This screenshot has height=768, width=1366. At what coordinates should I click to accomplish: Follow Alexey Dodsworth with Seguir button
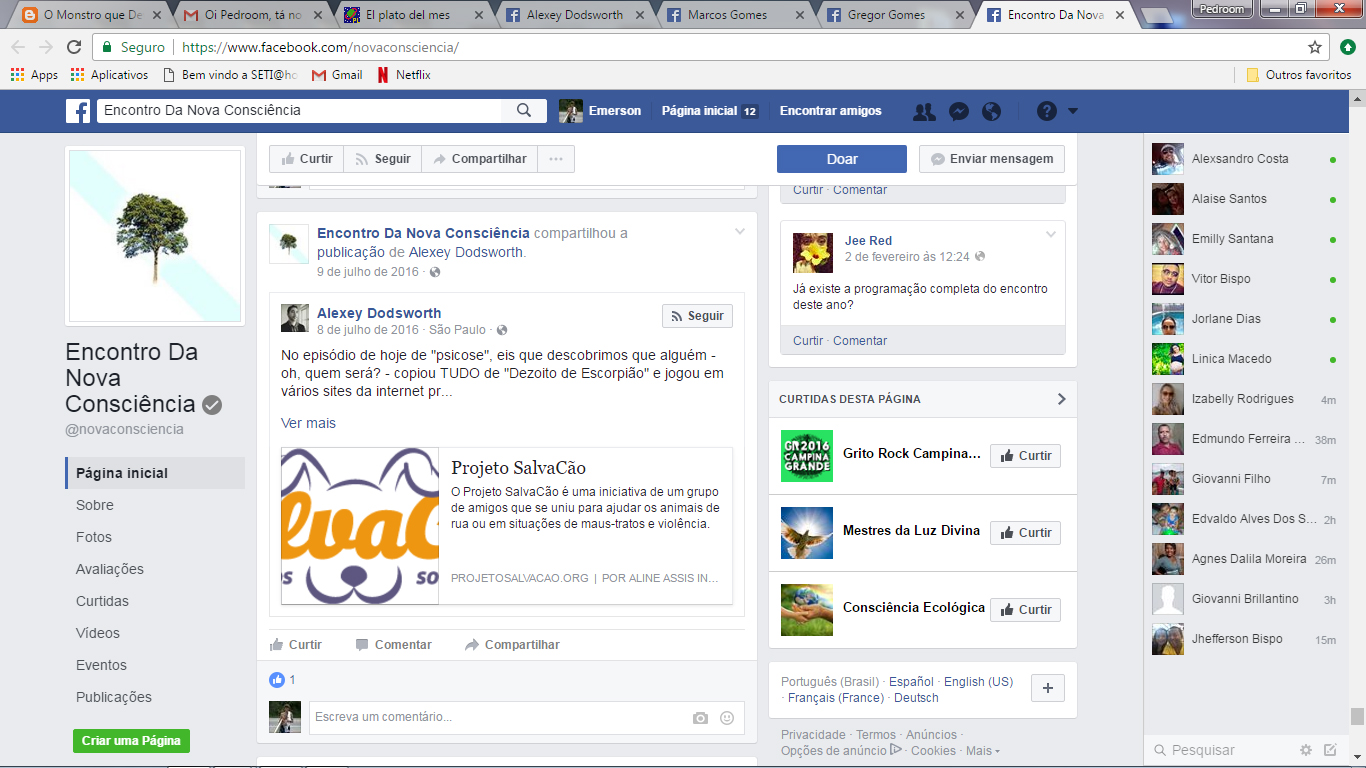[697, 316]
